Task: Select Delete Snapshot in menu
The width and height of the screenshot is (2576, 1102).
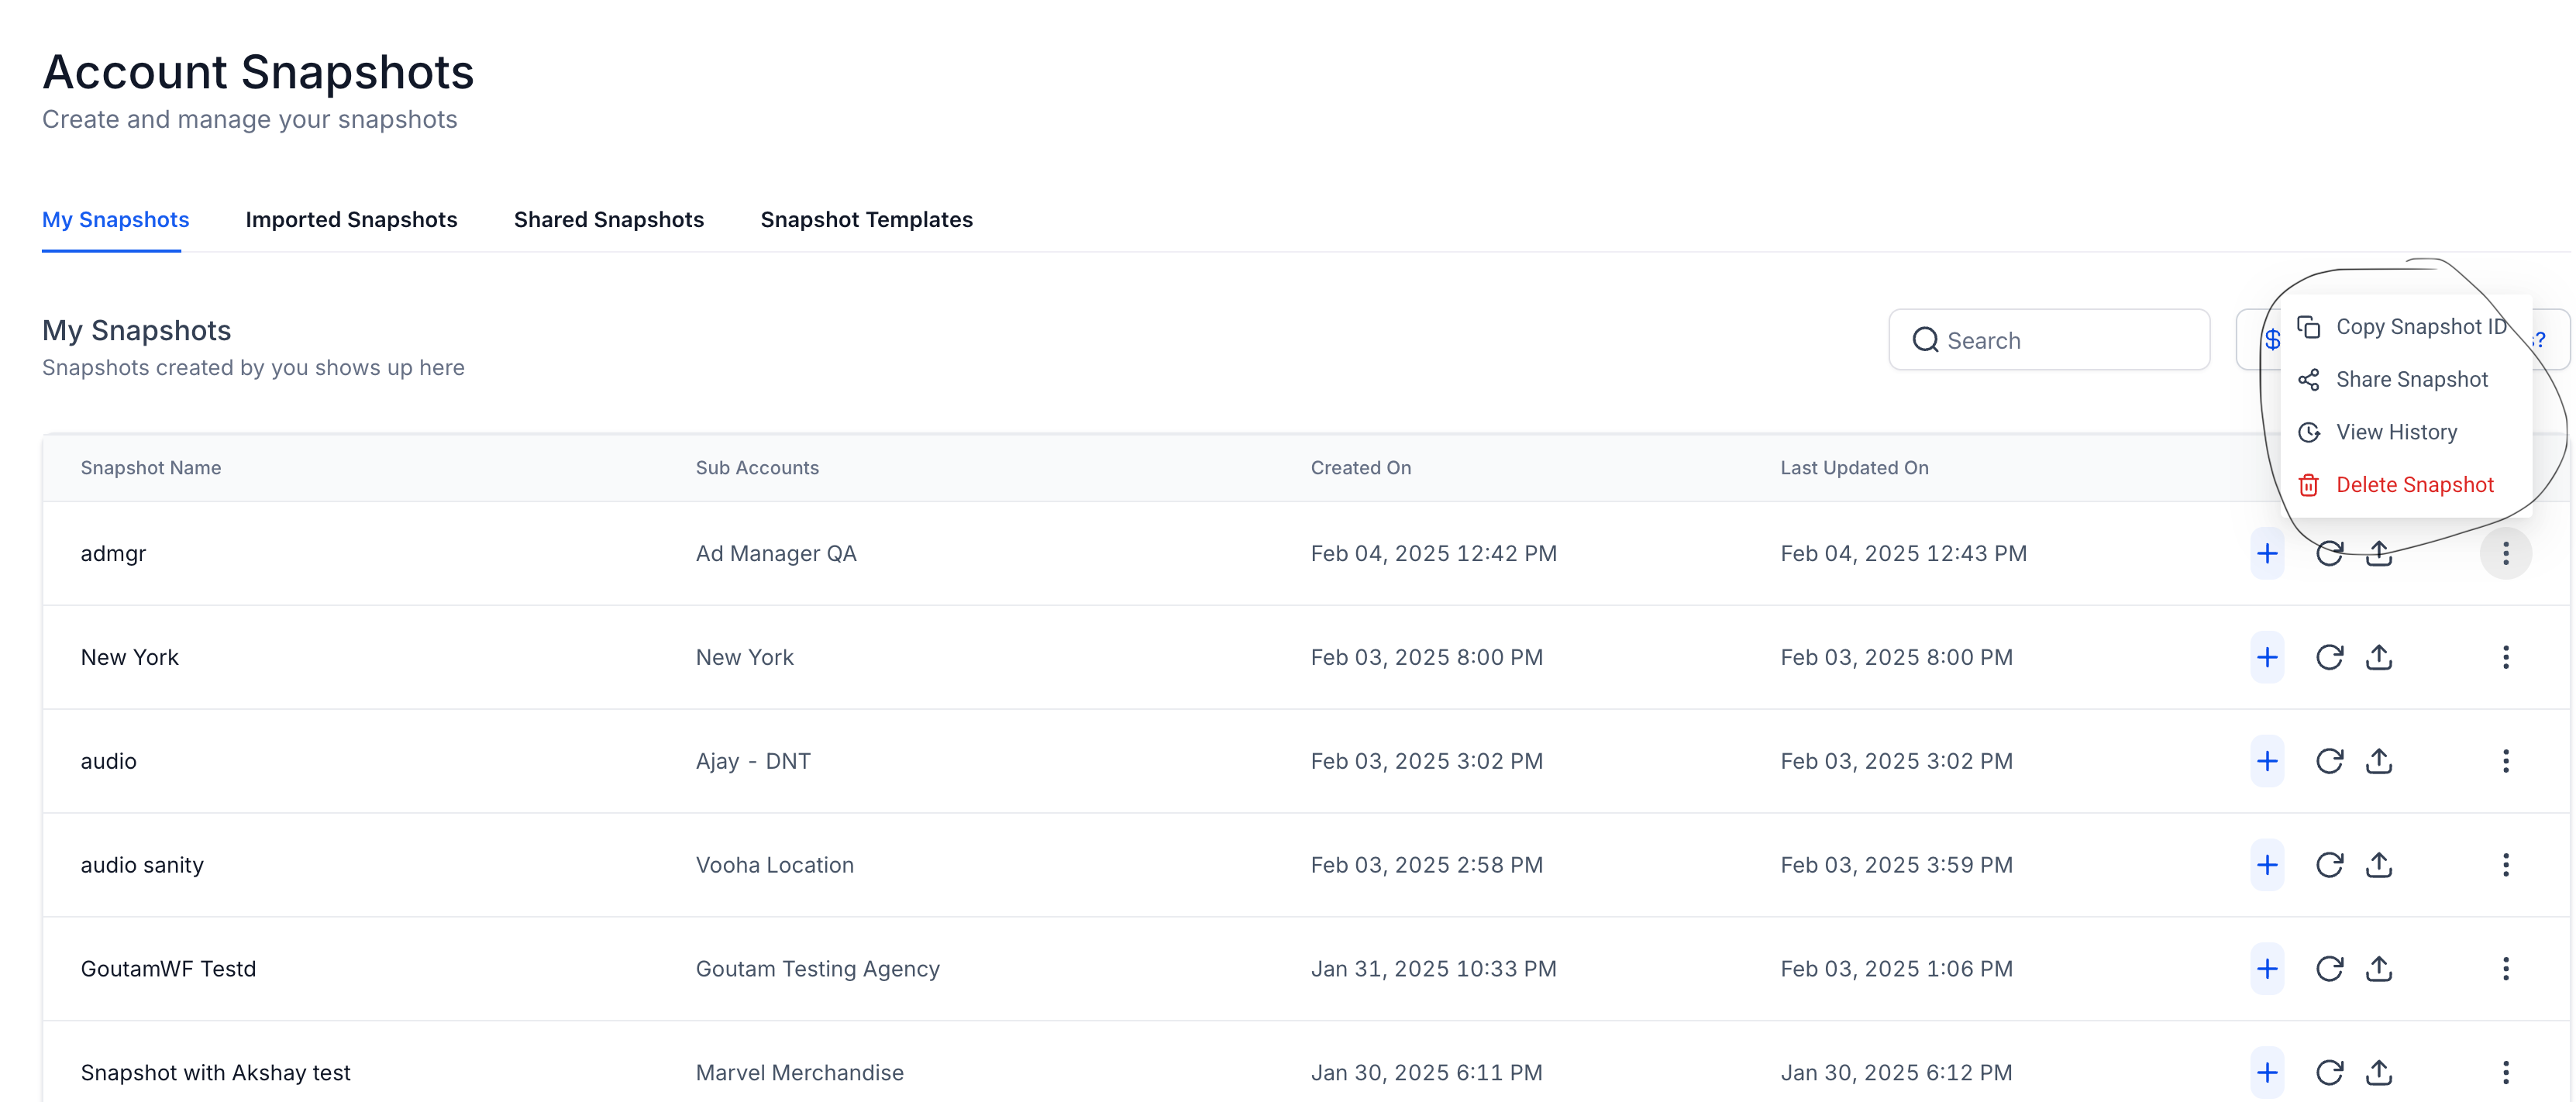Action: point(2414,485)
